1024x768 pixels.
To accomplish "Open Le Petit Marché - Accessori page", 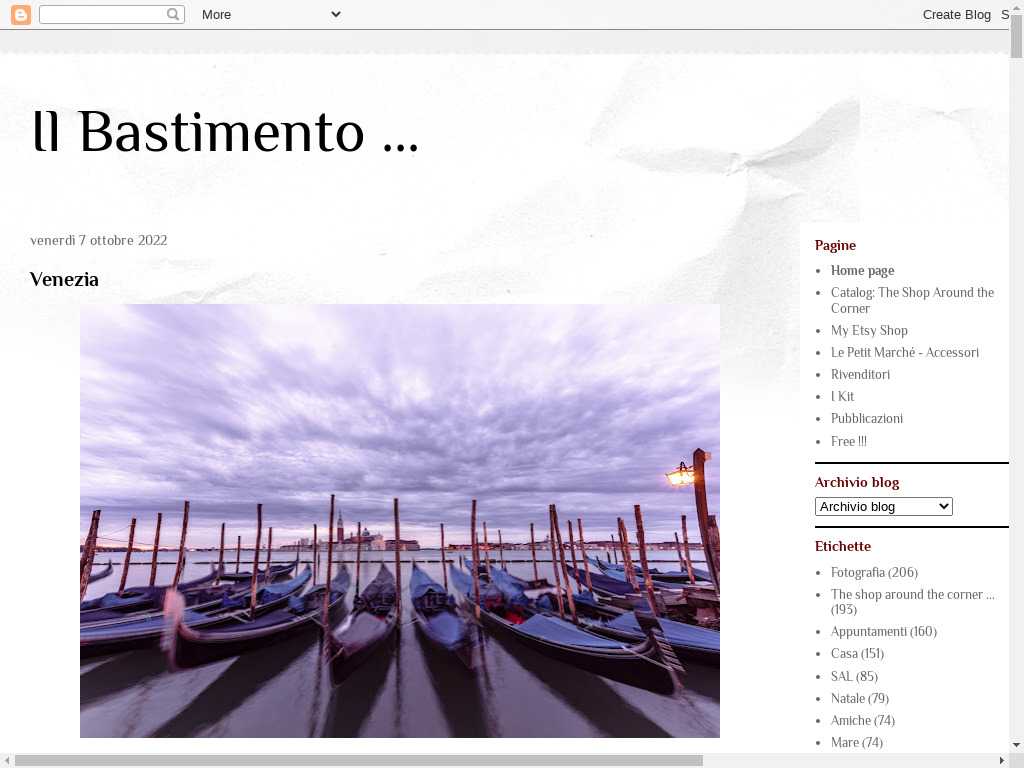I will (x=904, y=353).
